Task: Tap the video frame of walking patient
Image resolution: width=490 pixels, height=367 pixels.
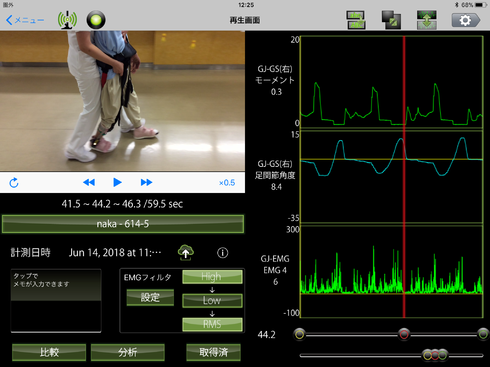Action: coord(122,101)
